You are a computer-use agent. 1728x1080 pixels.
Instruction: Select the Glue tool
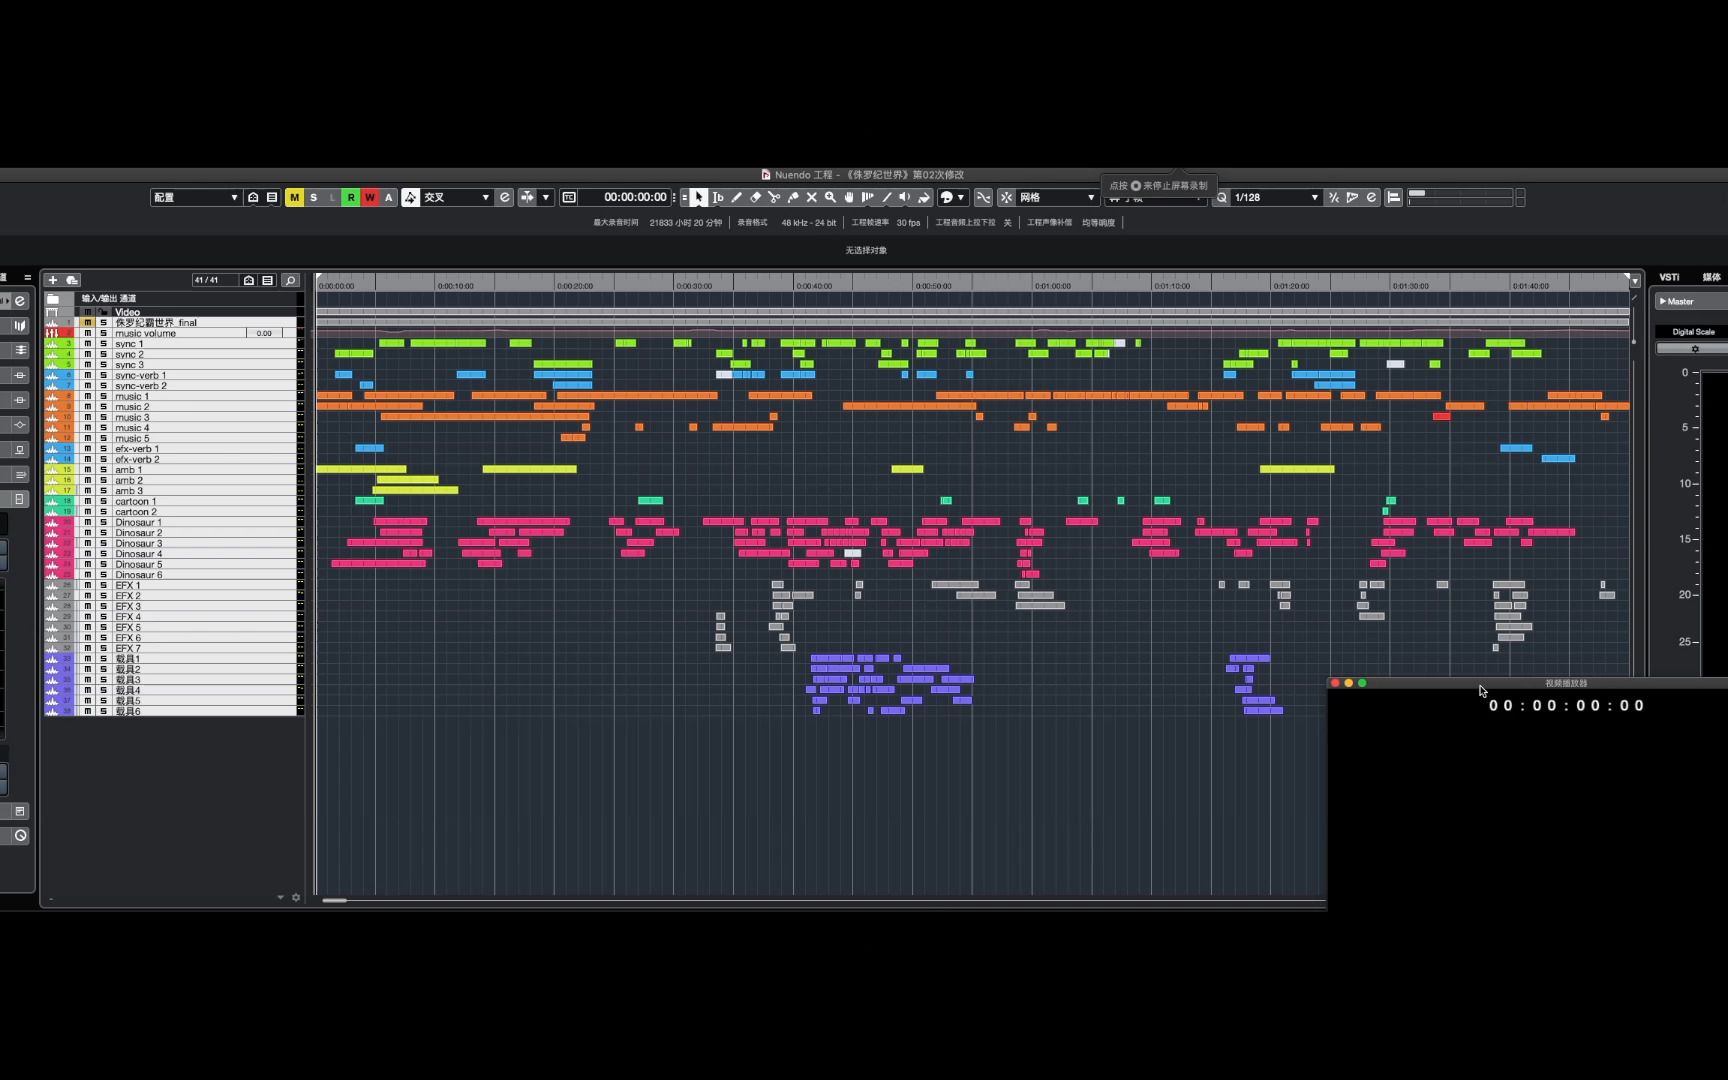coord(793,198)
